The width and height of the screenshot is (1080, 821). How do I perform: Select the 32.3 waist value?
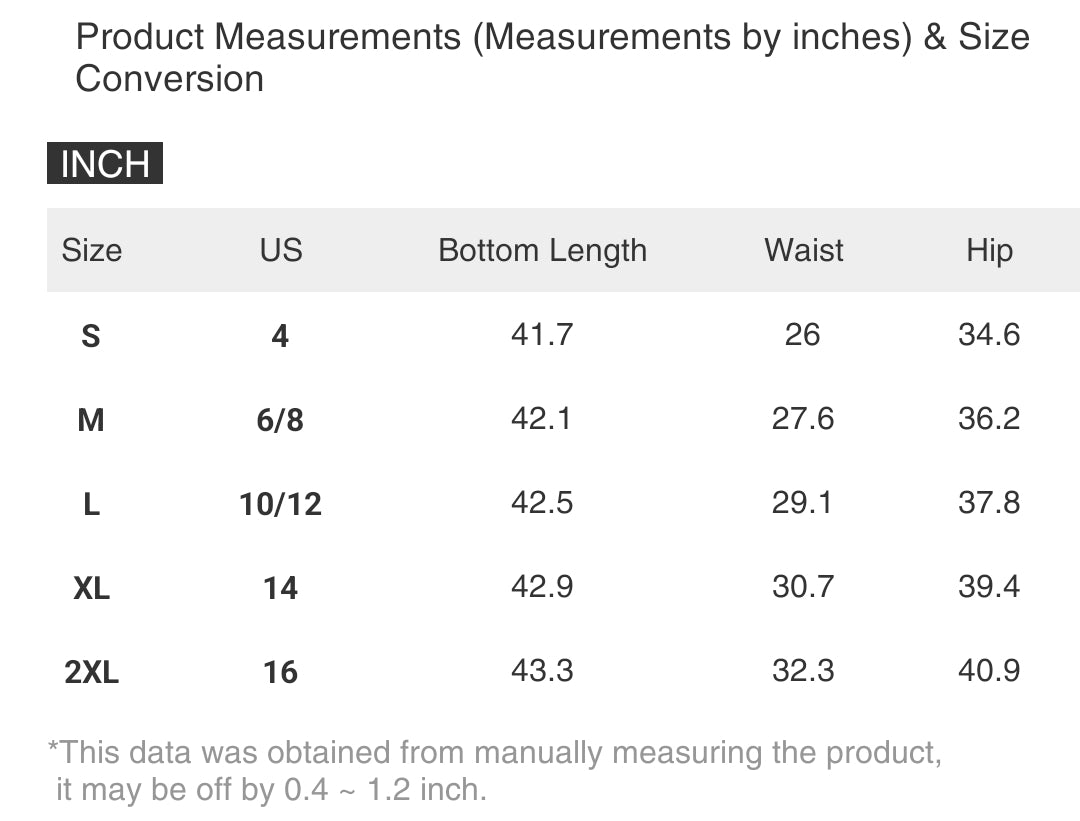[x=802, y=670]
